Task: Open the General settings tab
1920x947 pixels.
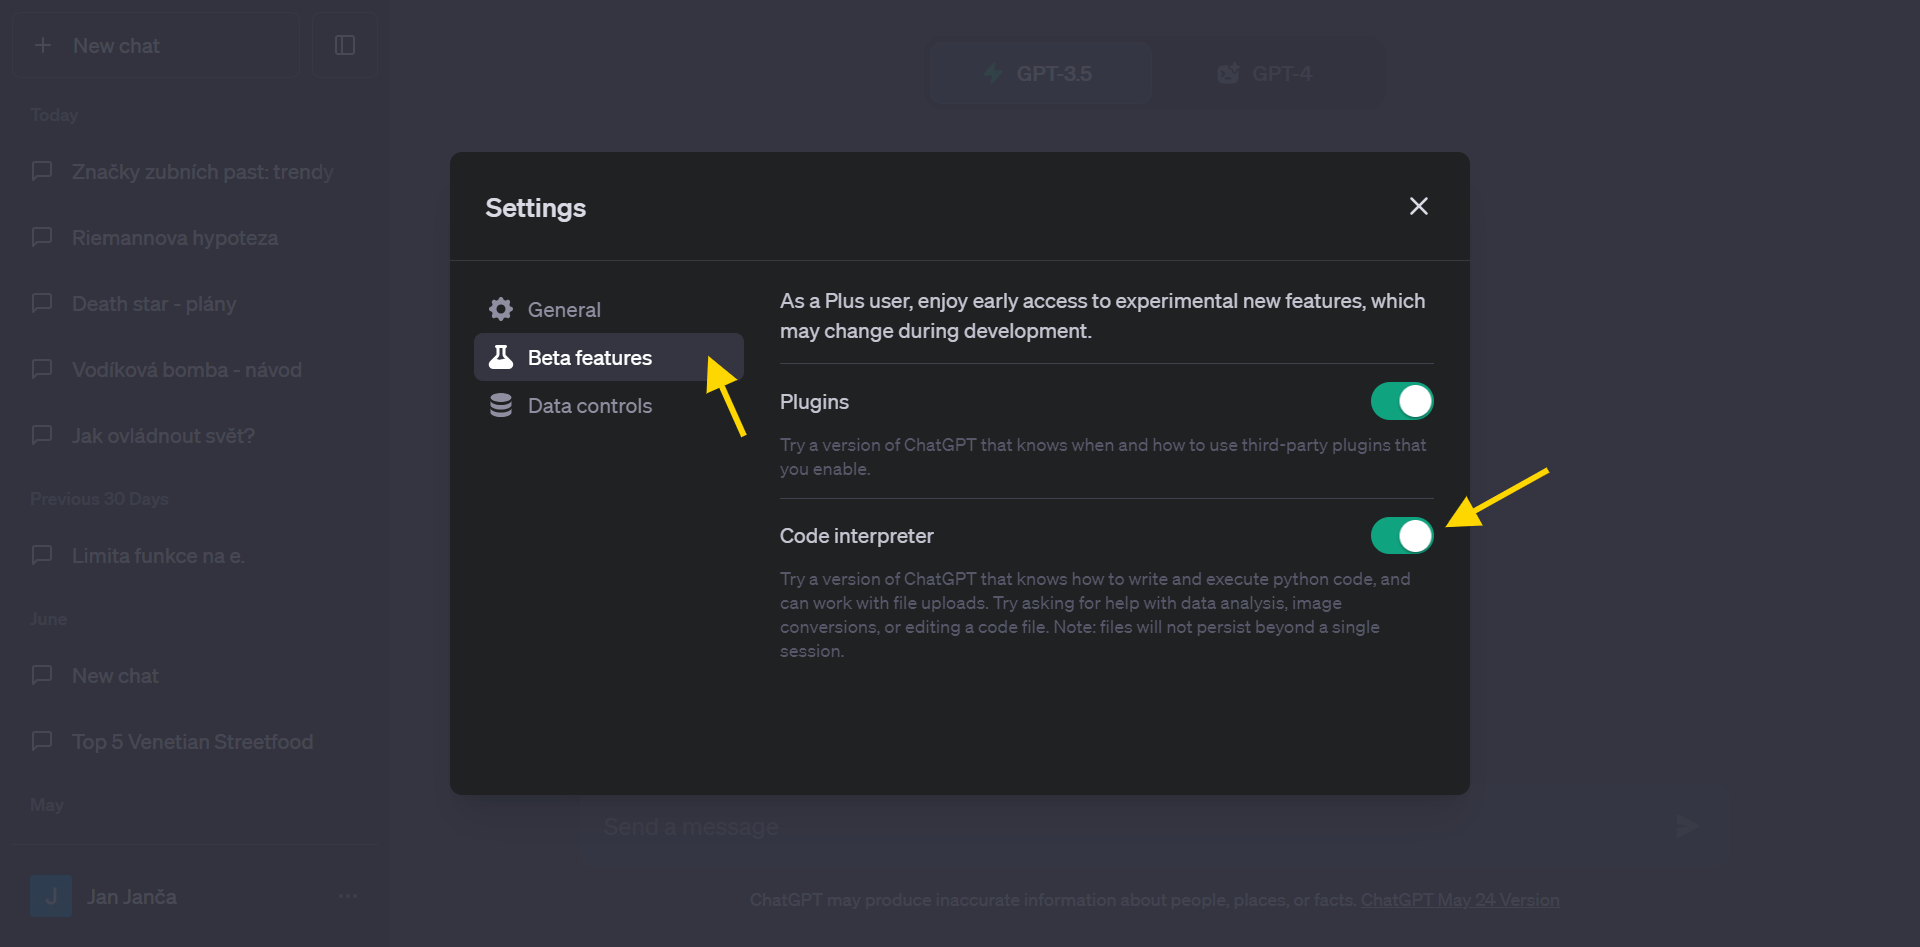Action: pyautogui.click(x=609, y=309)
